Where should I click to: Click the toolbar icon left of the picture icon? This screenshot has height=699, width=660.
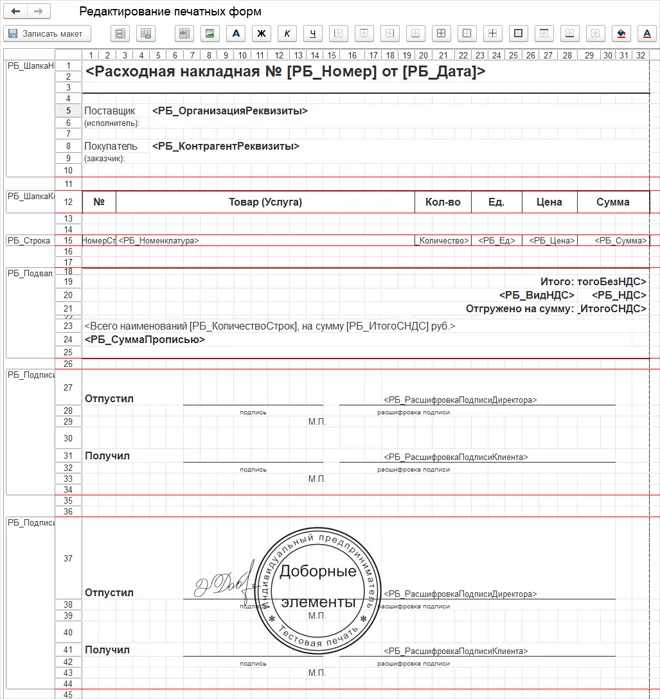(x=184, y=33)
